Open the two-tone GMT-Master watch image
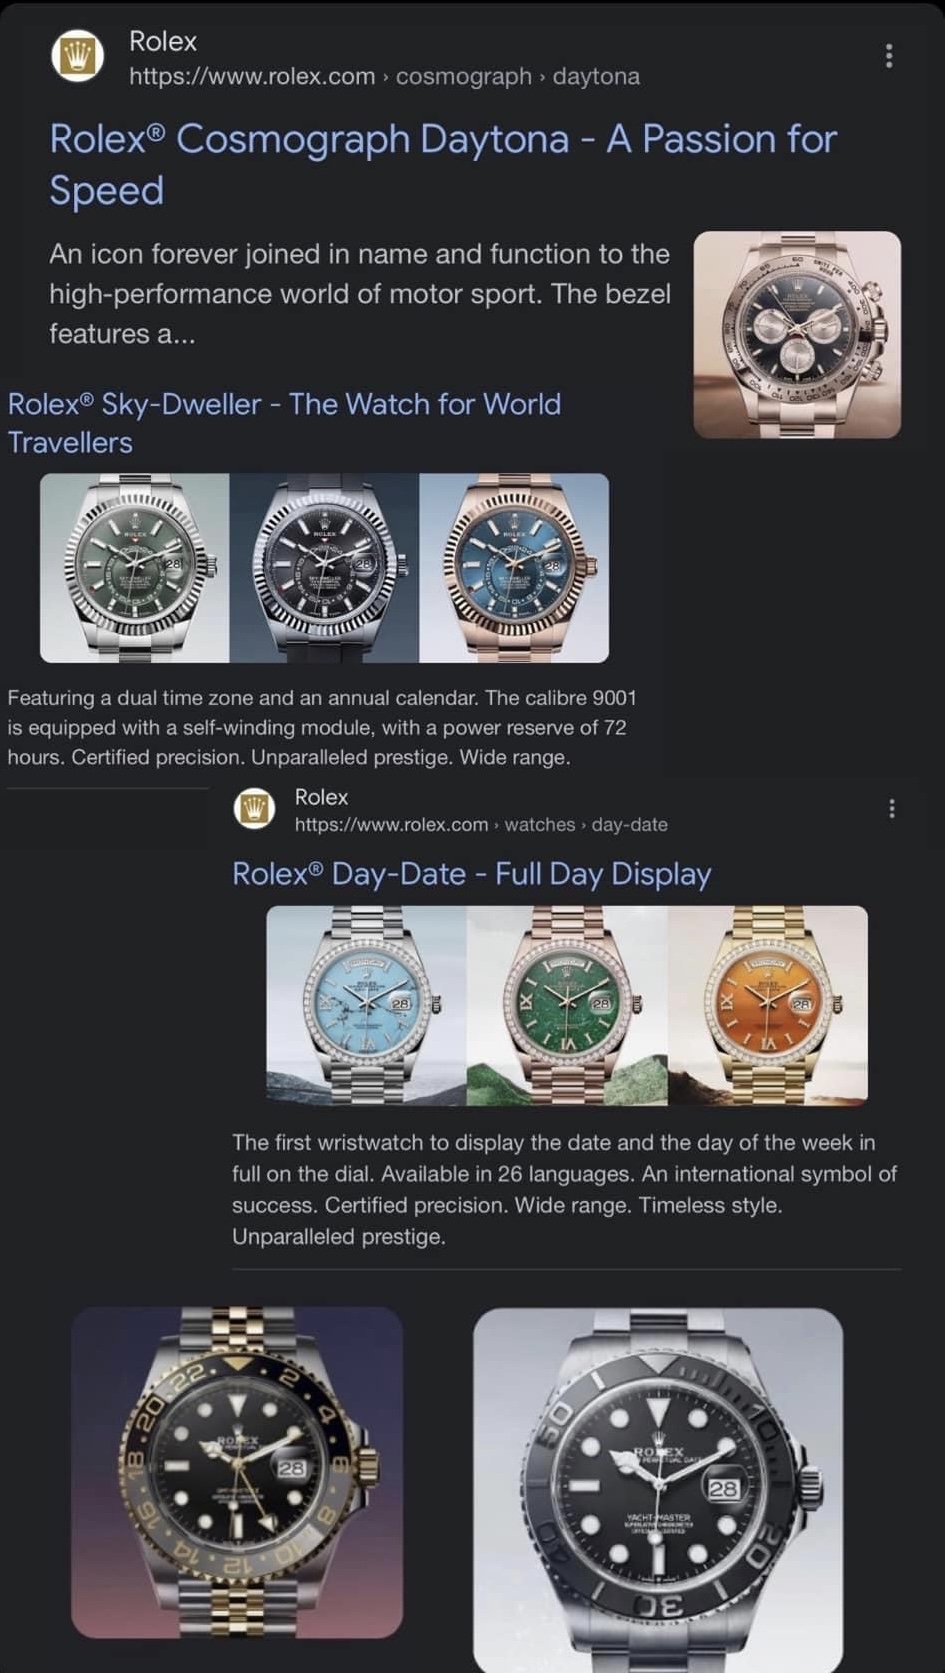The width and height of the screenshot is (945, 1673). [x=237, y=1472]
